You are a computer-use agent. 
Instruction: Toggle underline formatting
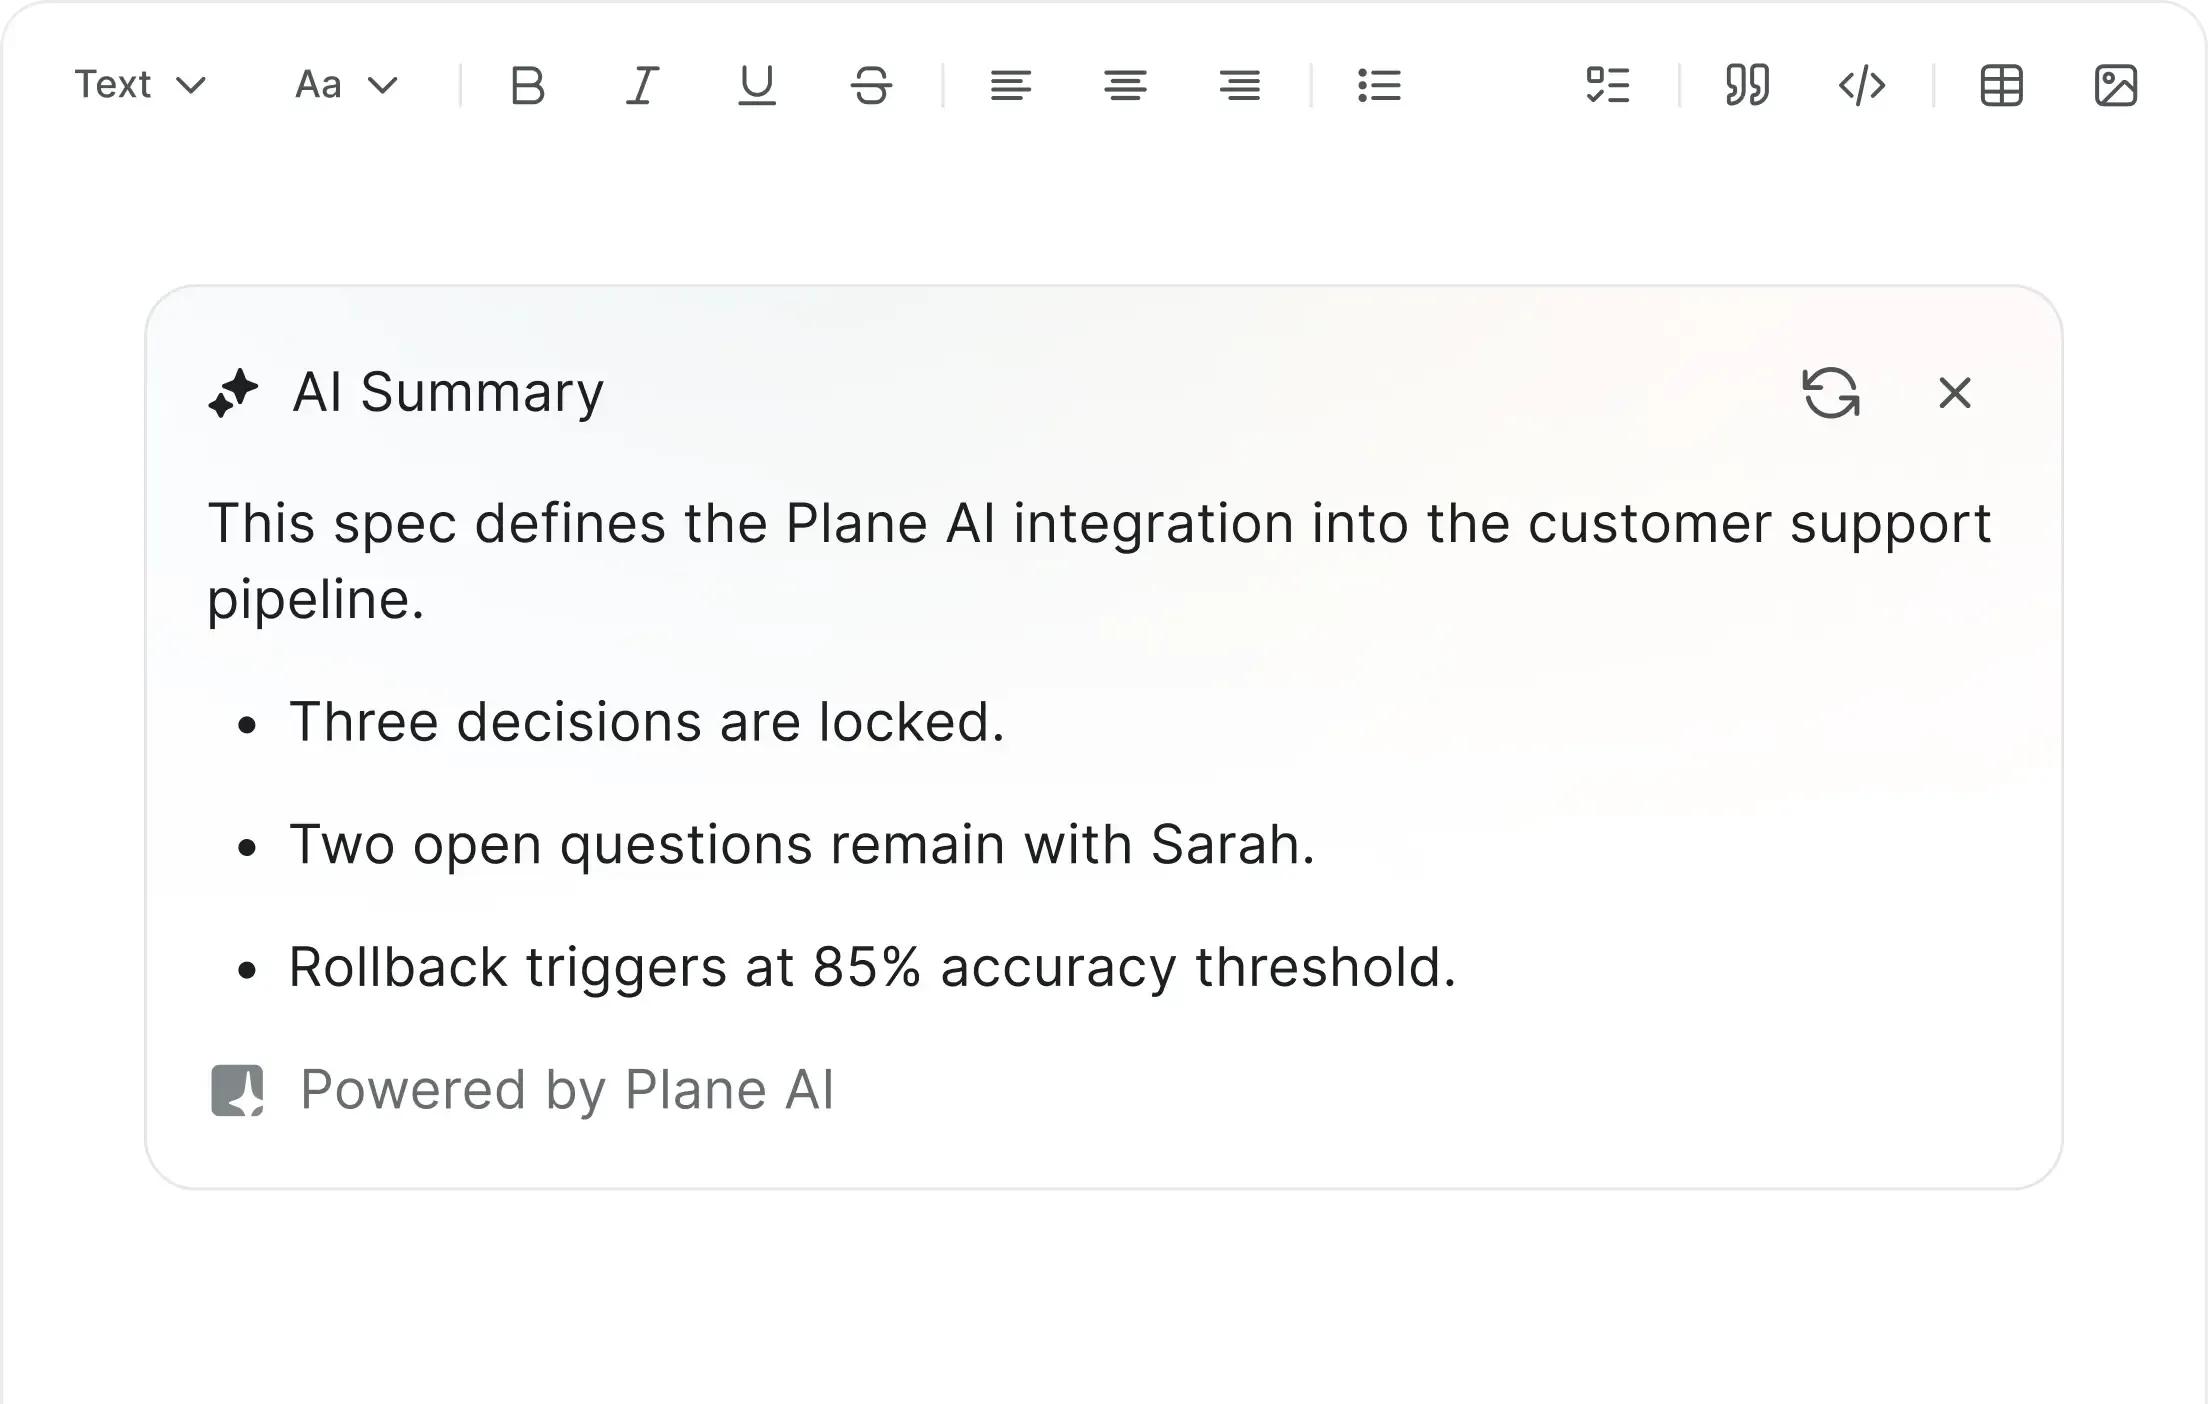(757, 86)
